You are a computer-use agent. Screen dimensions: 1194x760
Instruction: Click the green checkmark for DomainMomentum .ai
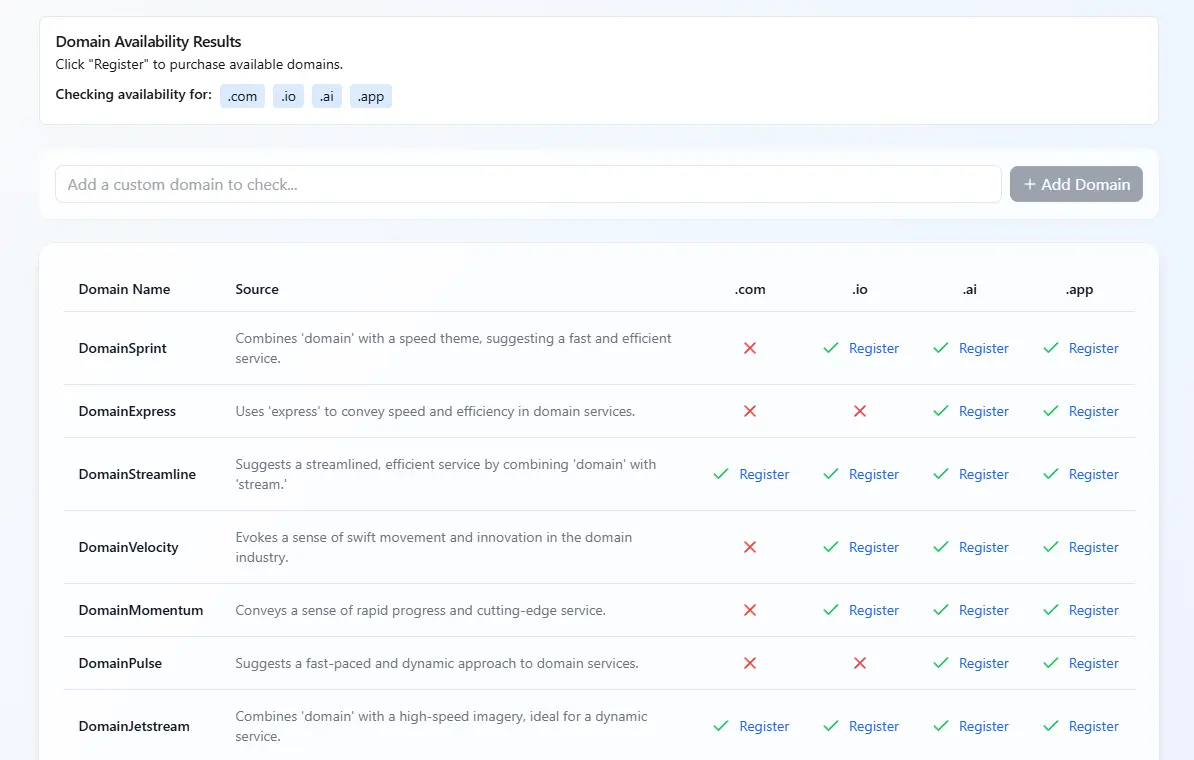(940, 610)
